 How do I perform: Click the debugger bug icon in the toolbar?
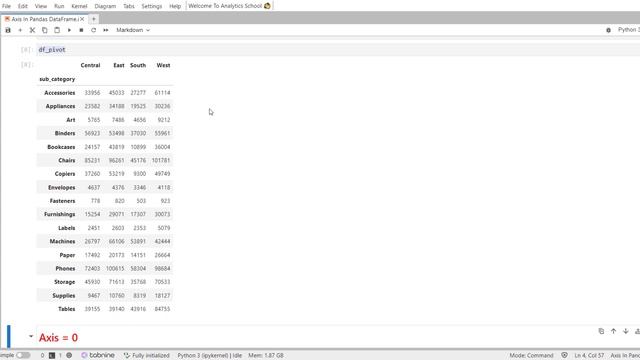tap(608, 30)
